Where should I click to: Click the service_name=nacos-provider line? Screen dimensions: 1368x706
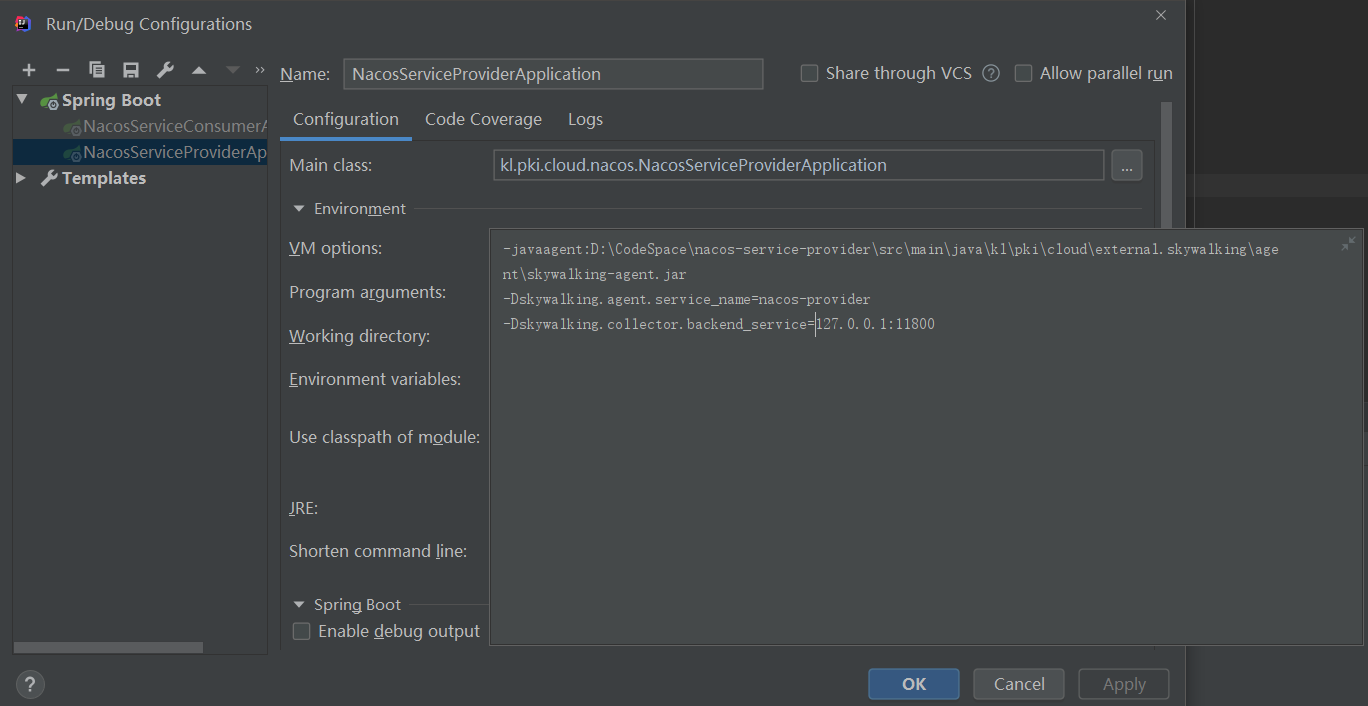(x=686, y=299)
